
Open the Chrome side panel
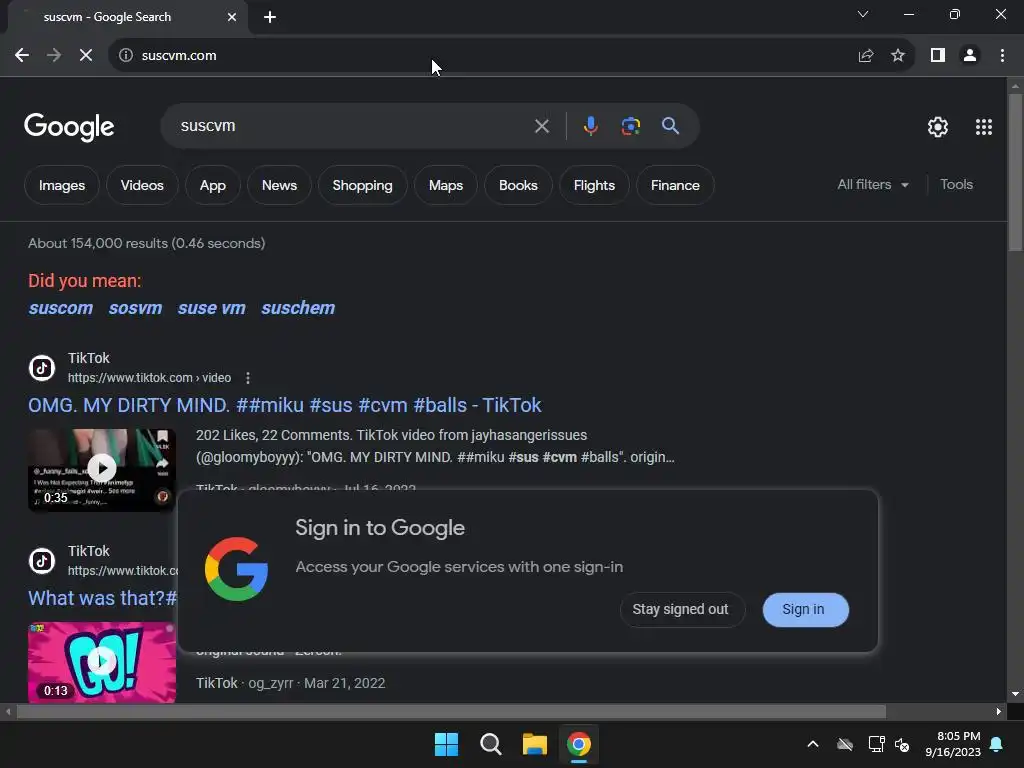938,56
